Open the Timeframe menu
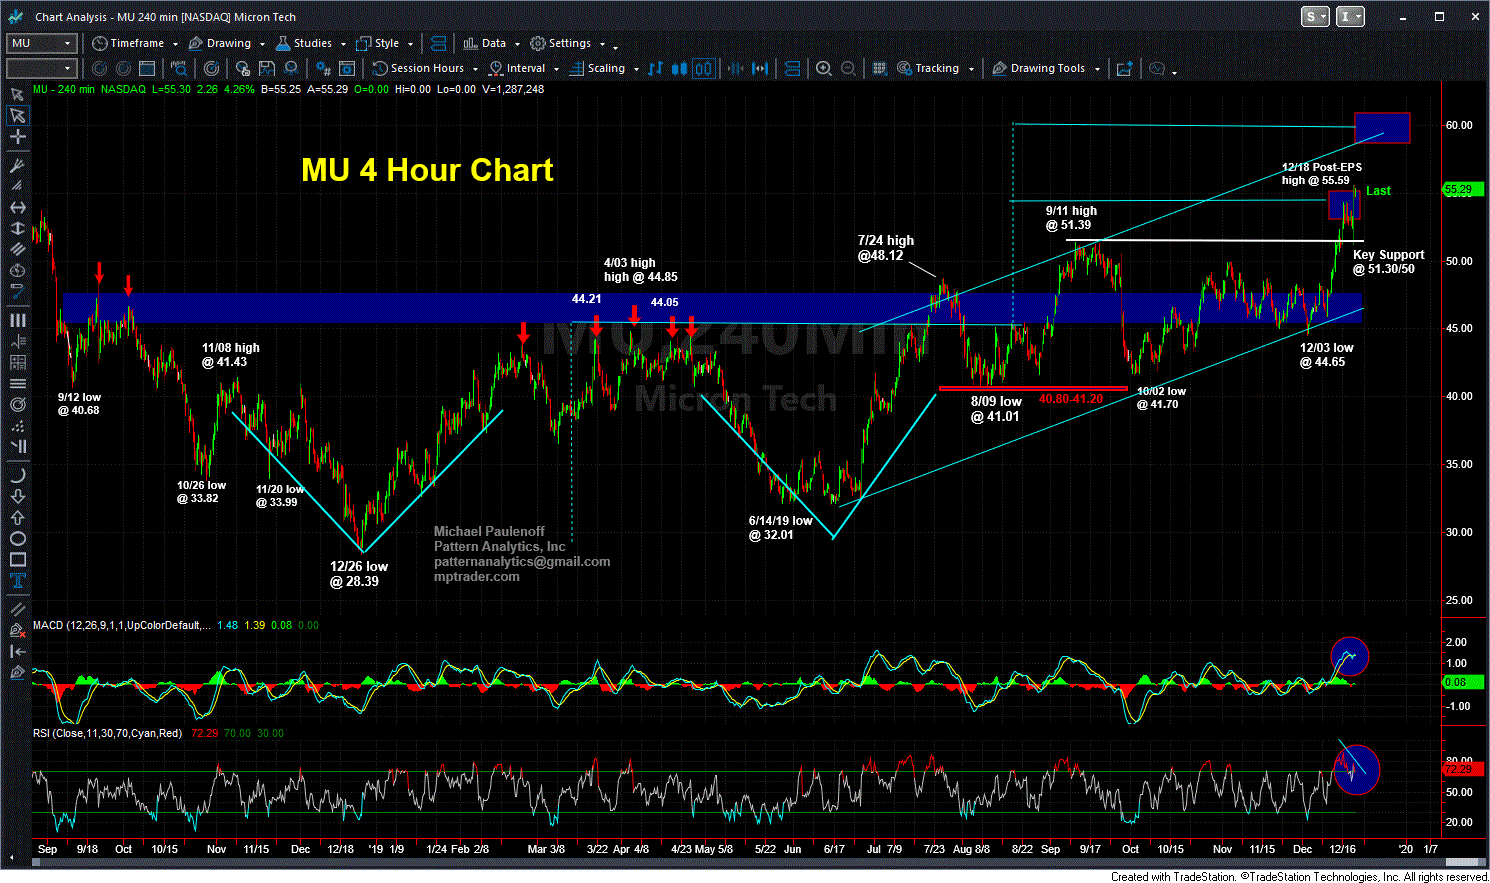 [x=134, y=43]
